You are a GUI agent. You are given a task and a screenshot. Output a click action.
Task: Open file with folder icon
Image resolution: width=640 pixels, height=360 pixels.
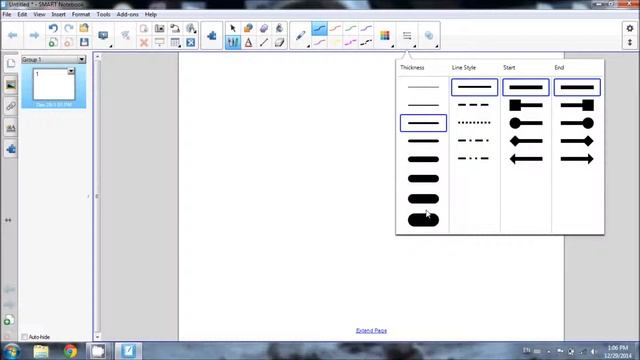pyautogui.click(x=84, y=28)
